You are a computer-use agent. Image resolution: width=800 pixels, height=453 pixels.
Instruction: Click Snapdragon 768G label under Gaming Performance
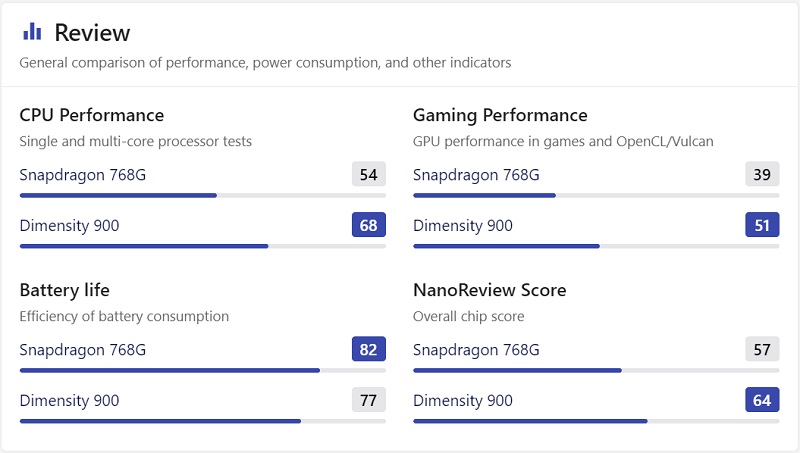[476, 175]
